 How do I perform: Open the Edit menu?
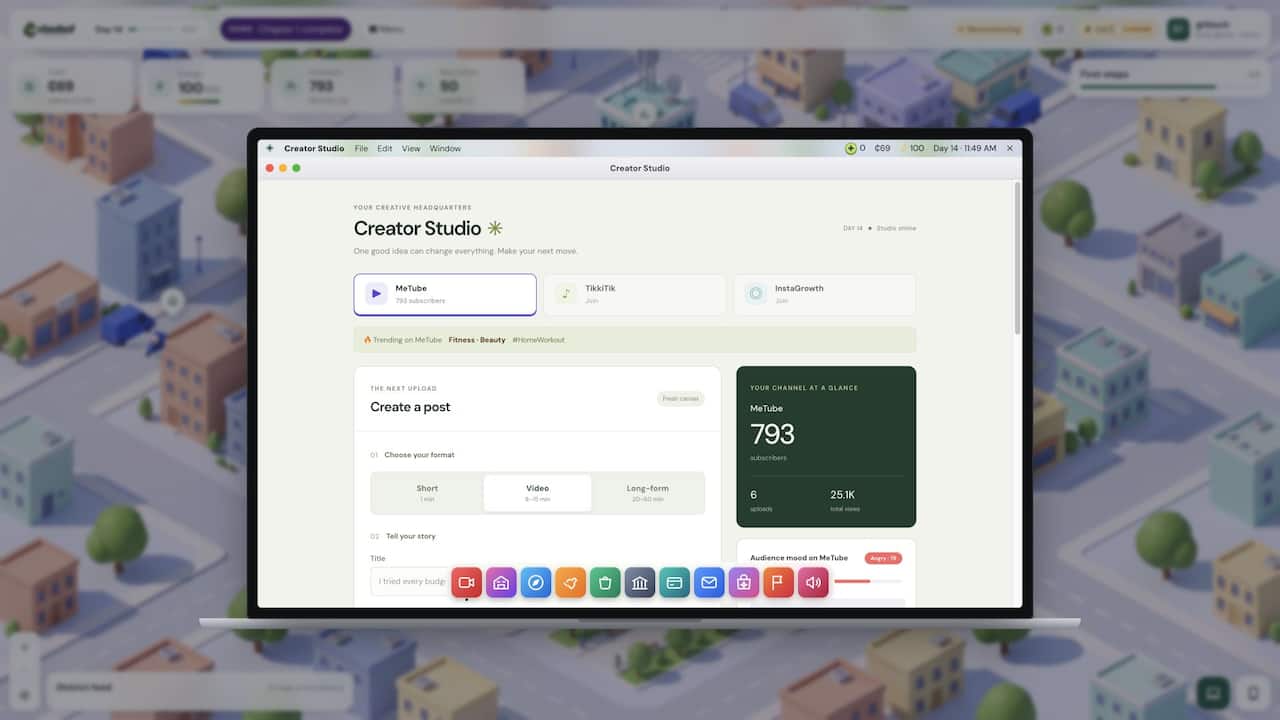tap(385, 148)
